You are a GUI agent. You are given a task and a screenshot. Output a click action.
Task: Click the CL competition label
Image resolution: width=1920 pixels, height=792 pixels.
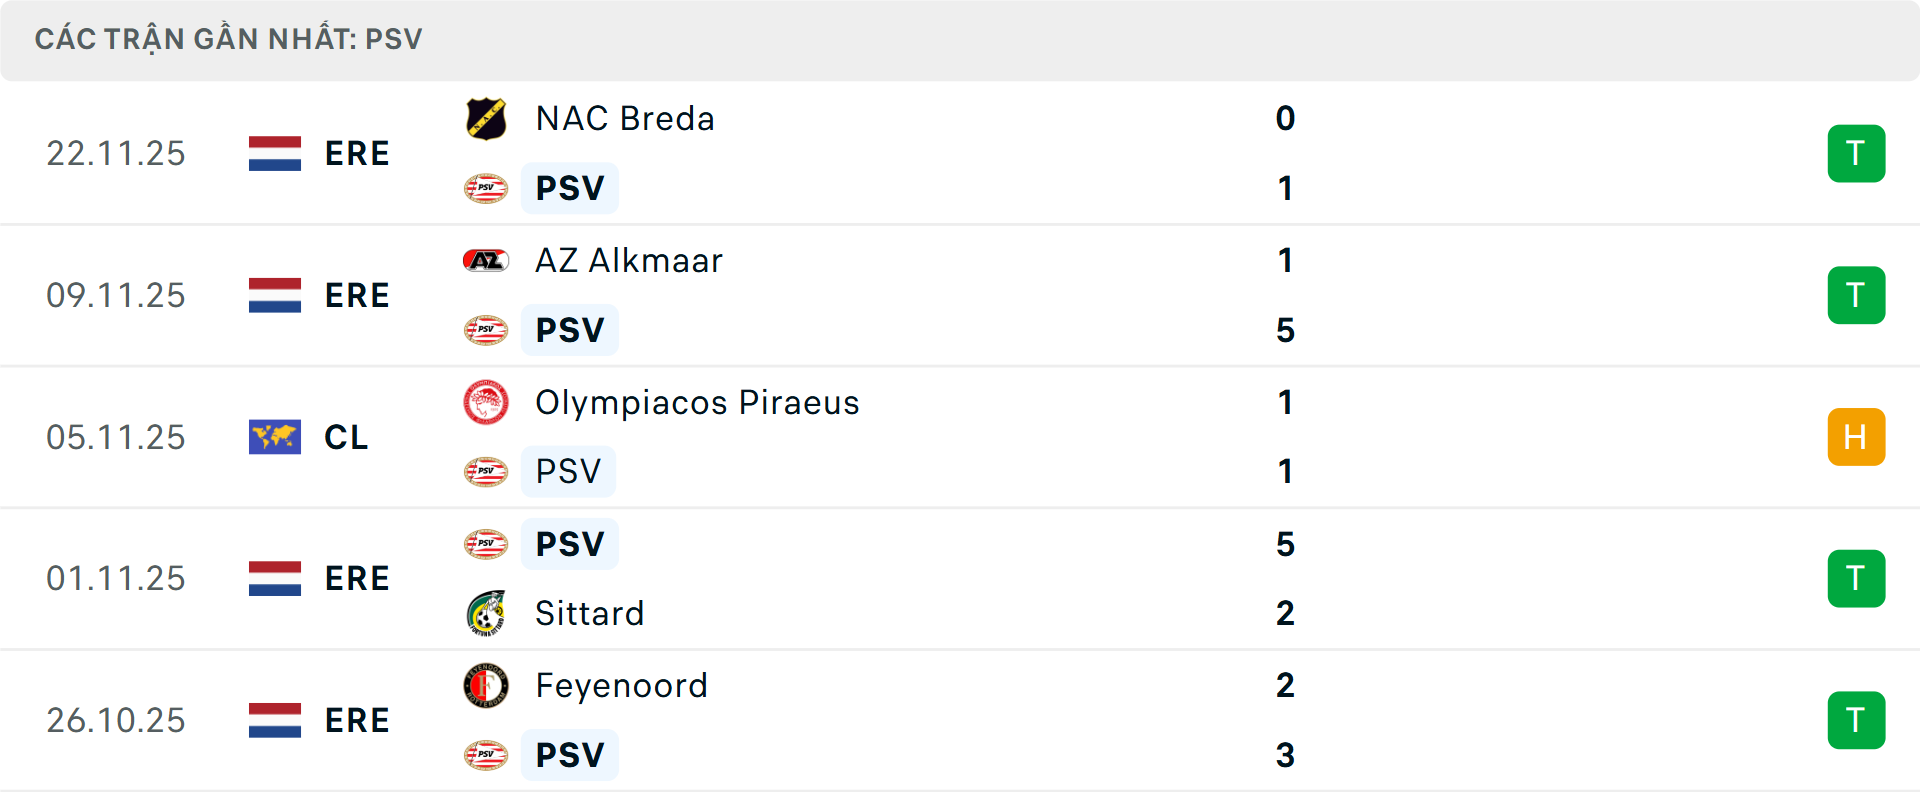point(346,437)
